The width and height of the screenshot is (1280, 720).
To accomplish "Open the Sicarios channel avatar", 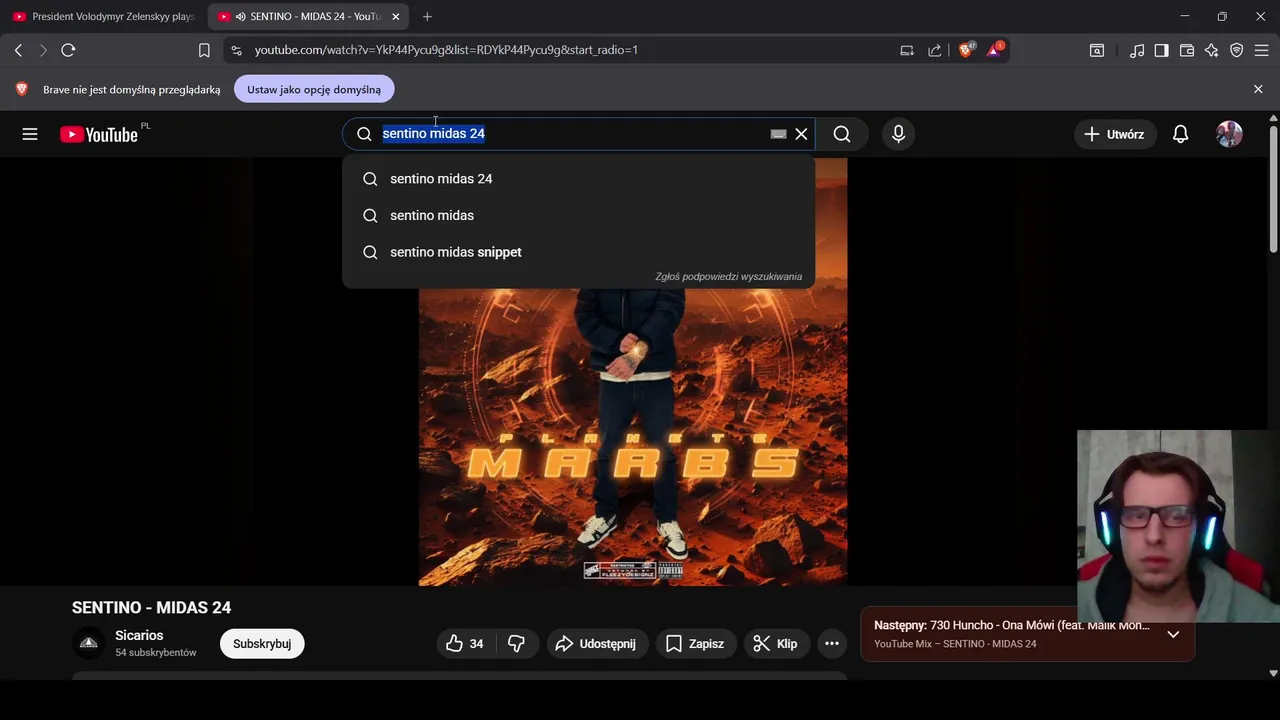I will click(x=89, y=643).
